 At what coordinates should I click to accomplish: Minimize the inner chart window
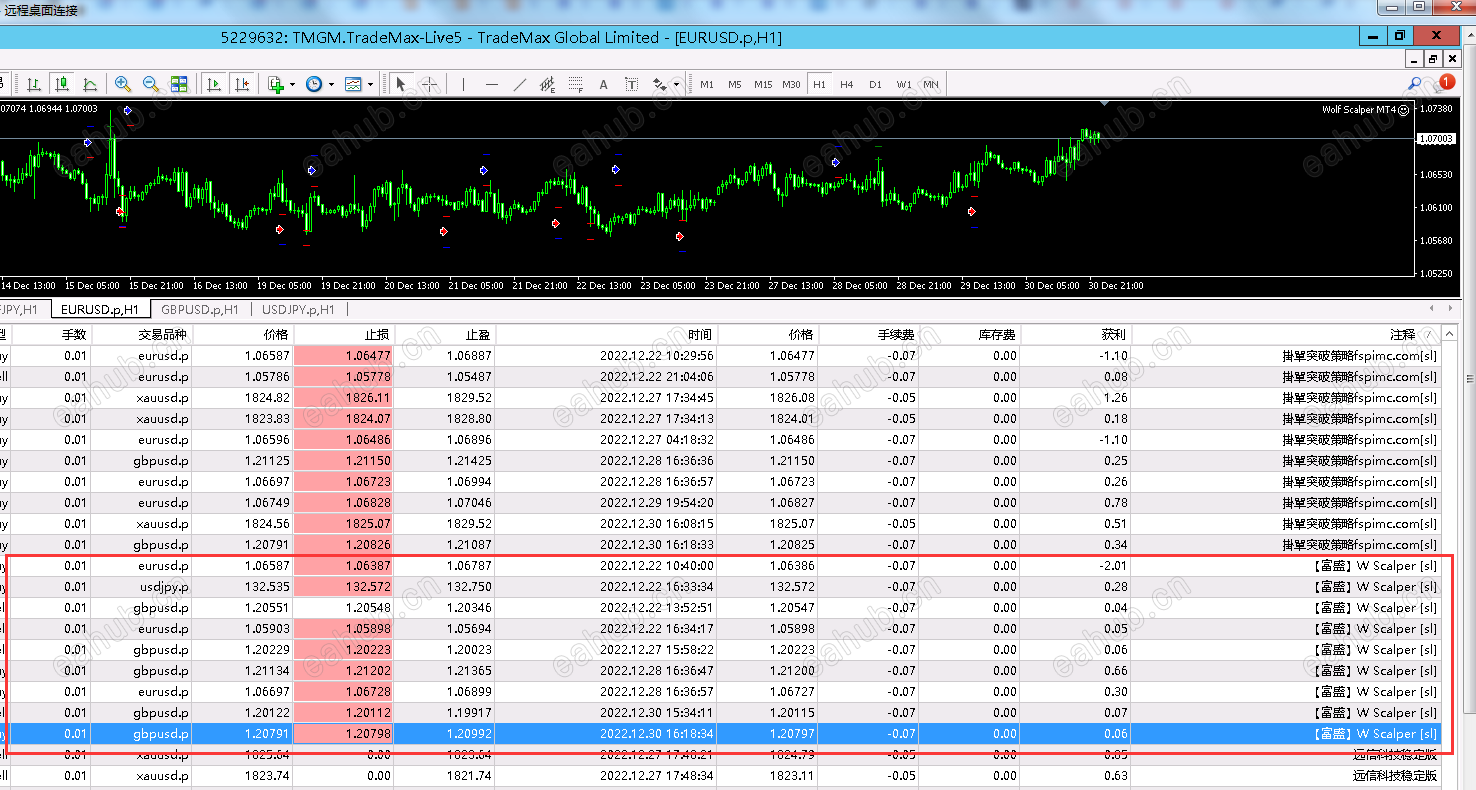coord(1414,60)
